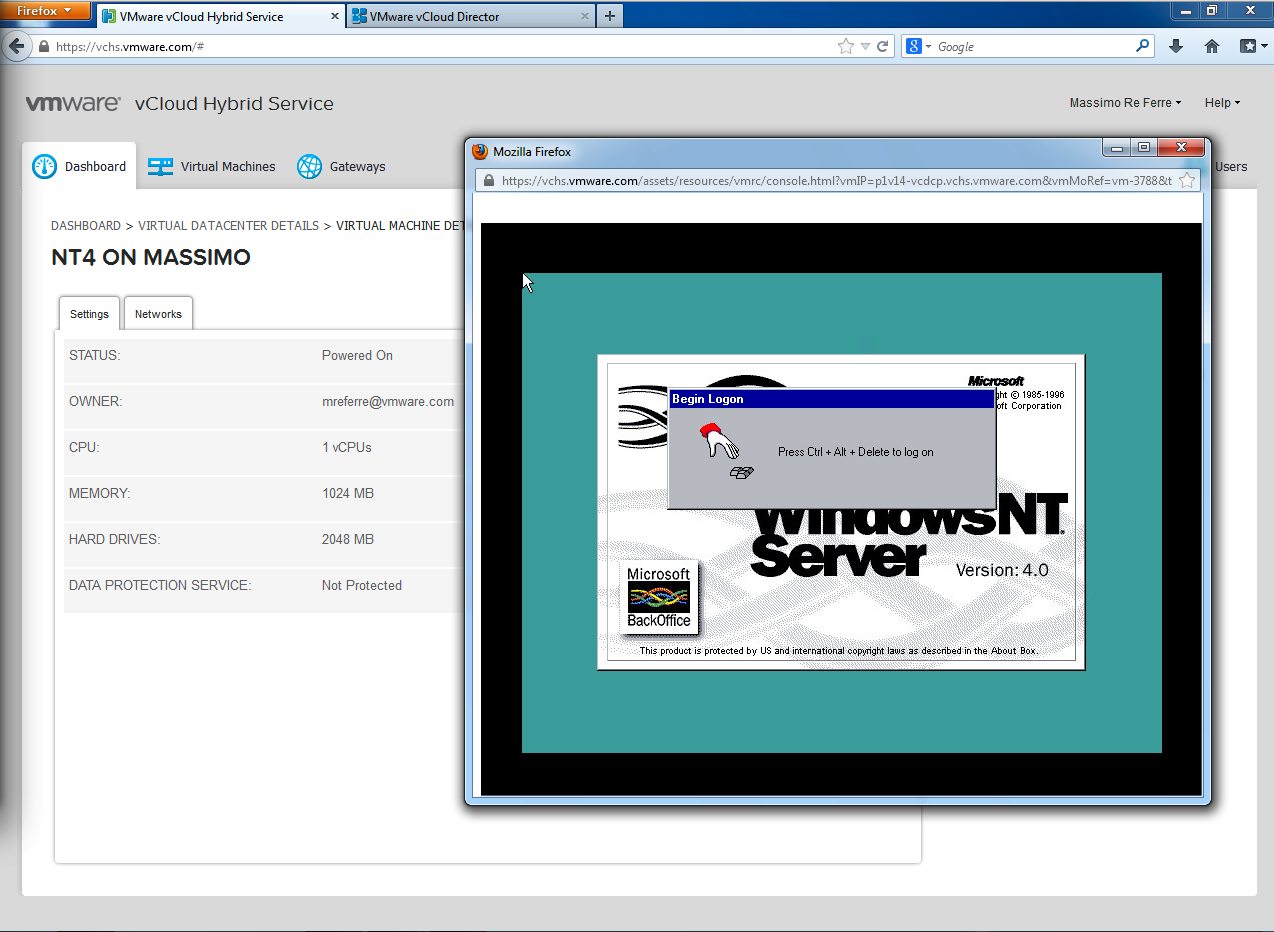
Task: Close the VMware vCloud Hybrid Service tab
Action: tap(335, 17)
